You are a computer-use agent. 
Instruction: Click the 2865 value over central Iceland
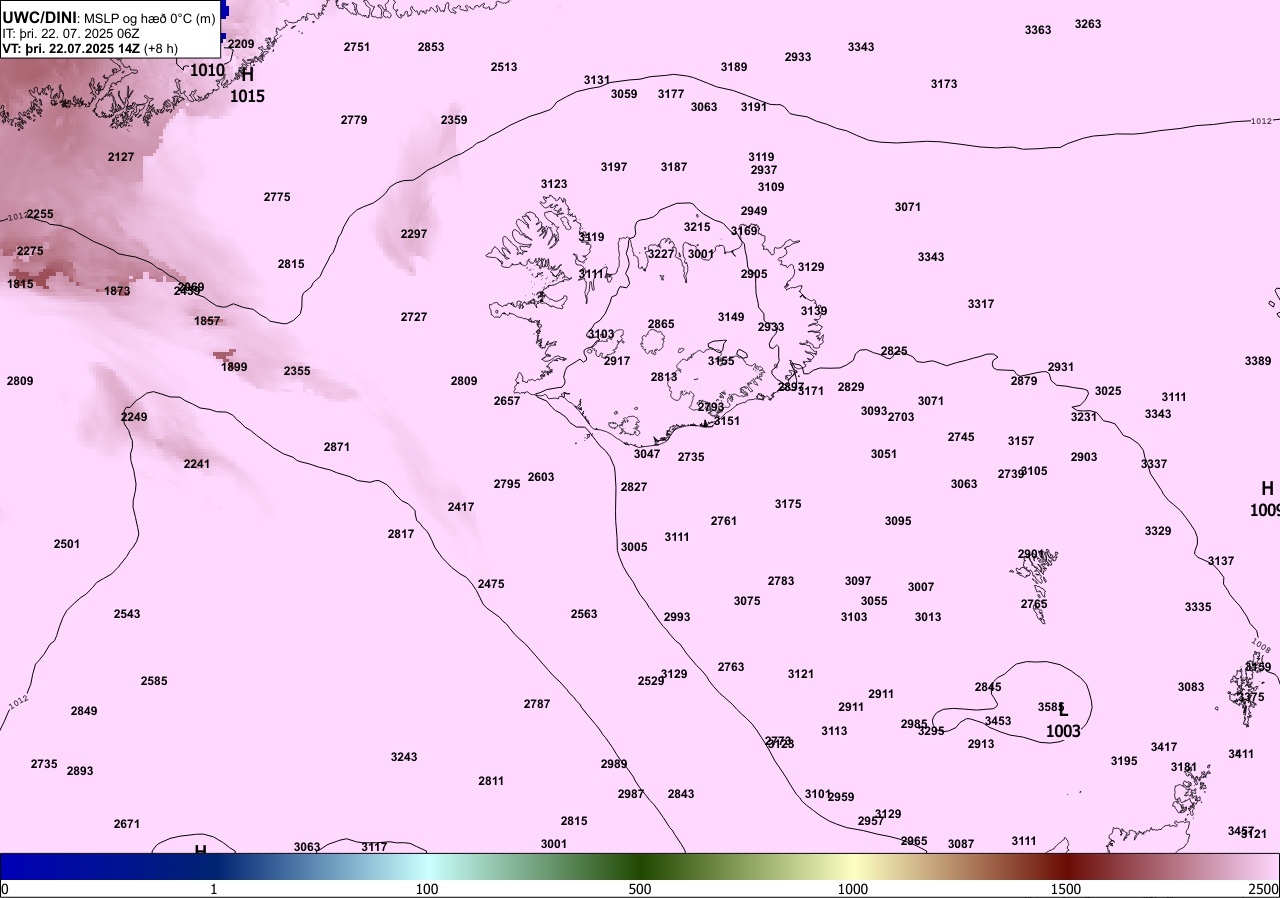coord(661,324)
